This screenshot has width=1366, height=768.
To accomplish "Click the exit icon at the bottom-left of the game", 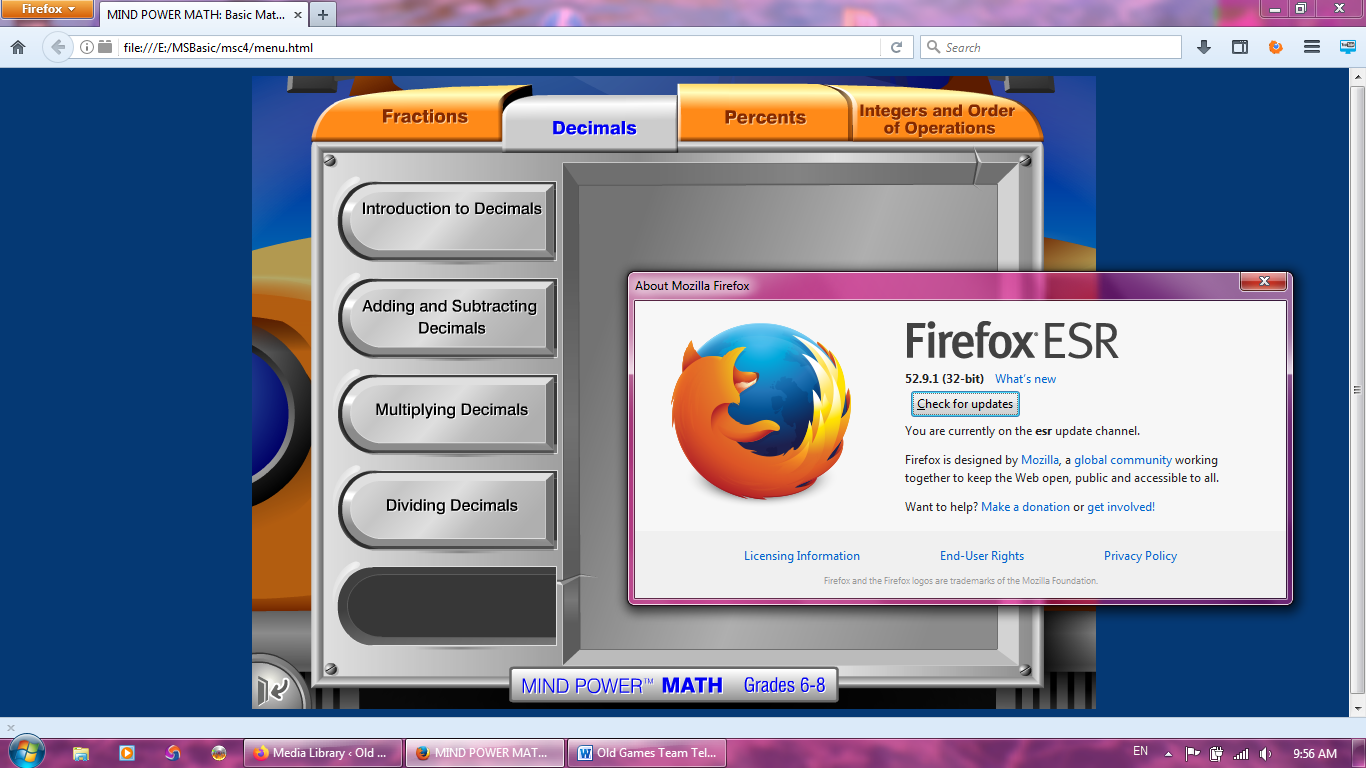I will 272,689.
